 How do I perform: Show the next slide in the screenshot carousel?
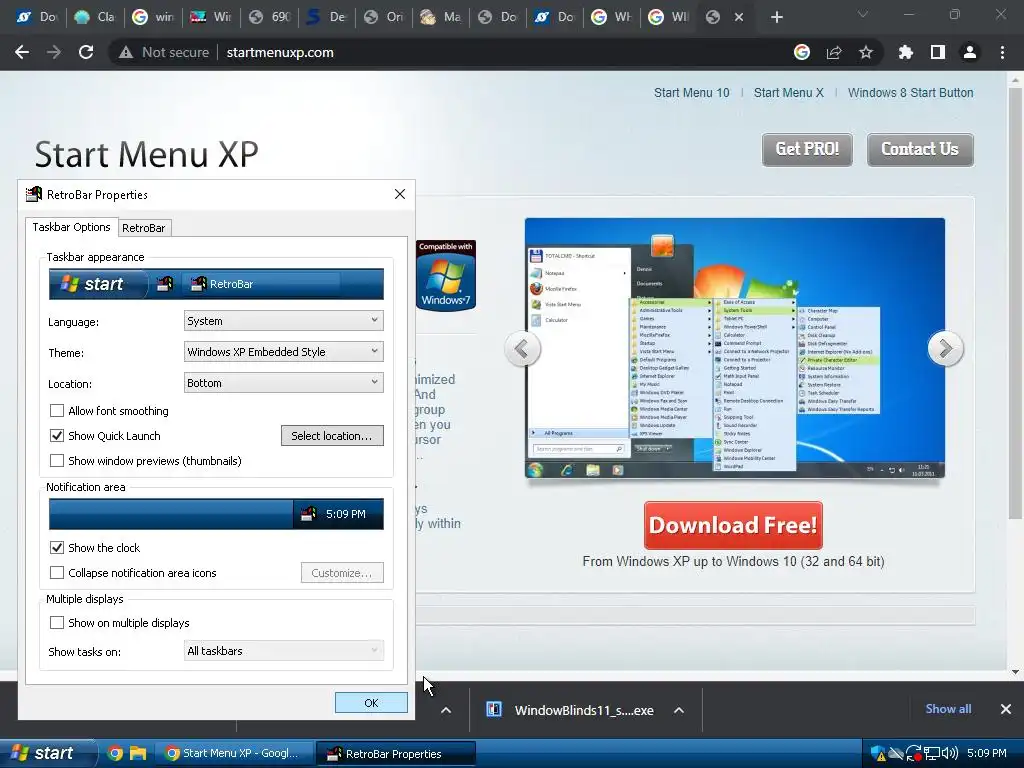coord(945,349)
